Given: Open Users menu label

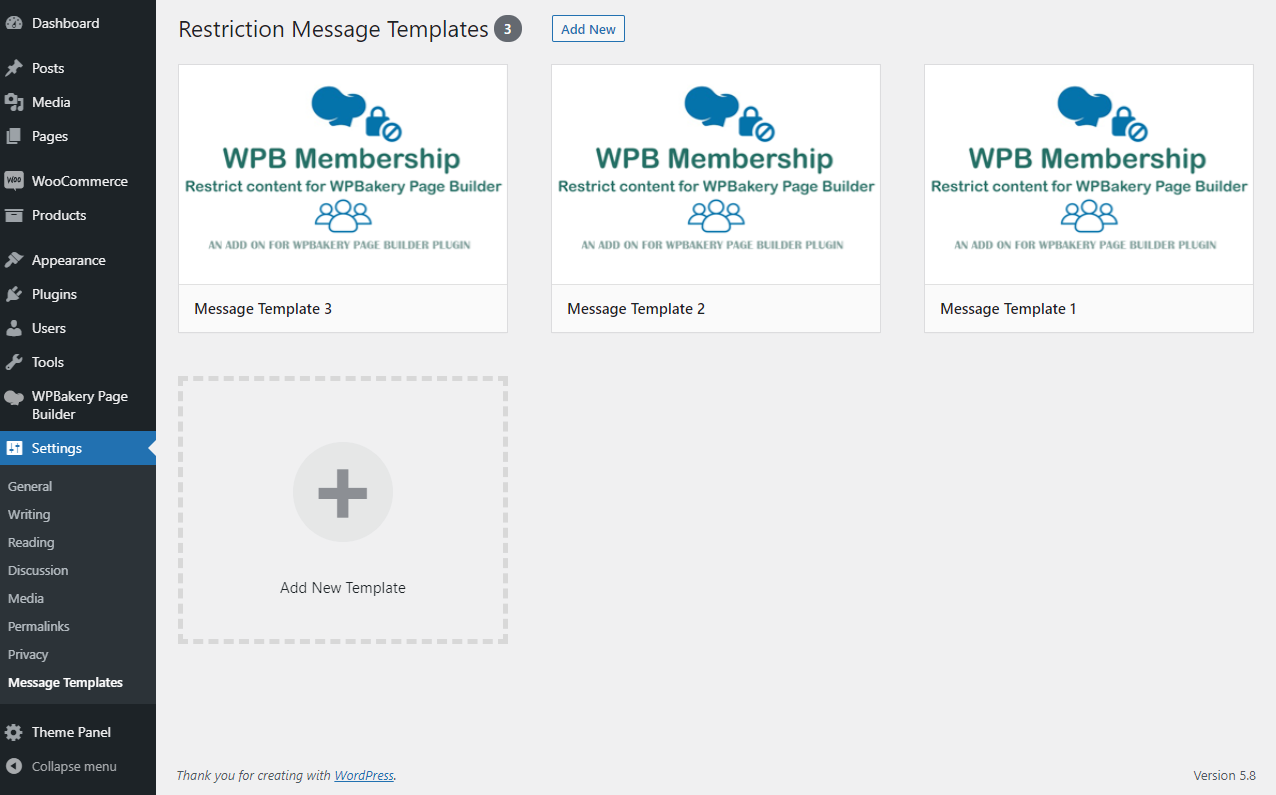Looking at the screenshot, I should 49,328.
